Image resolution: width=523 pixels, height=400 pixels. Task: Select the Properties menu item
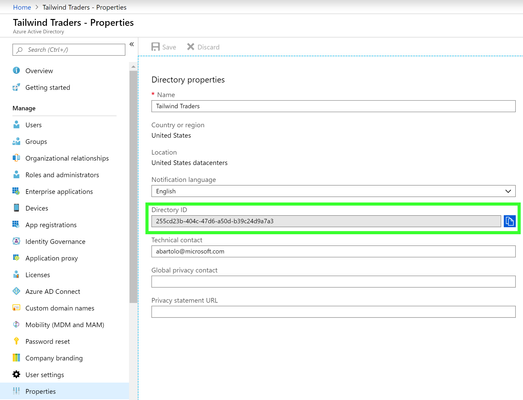coord(65,391)
